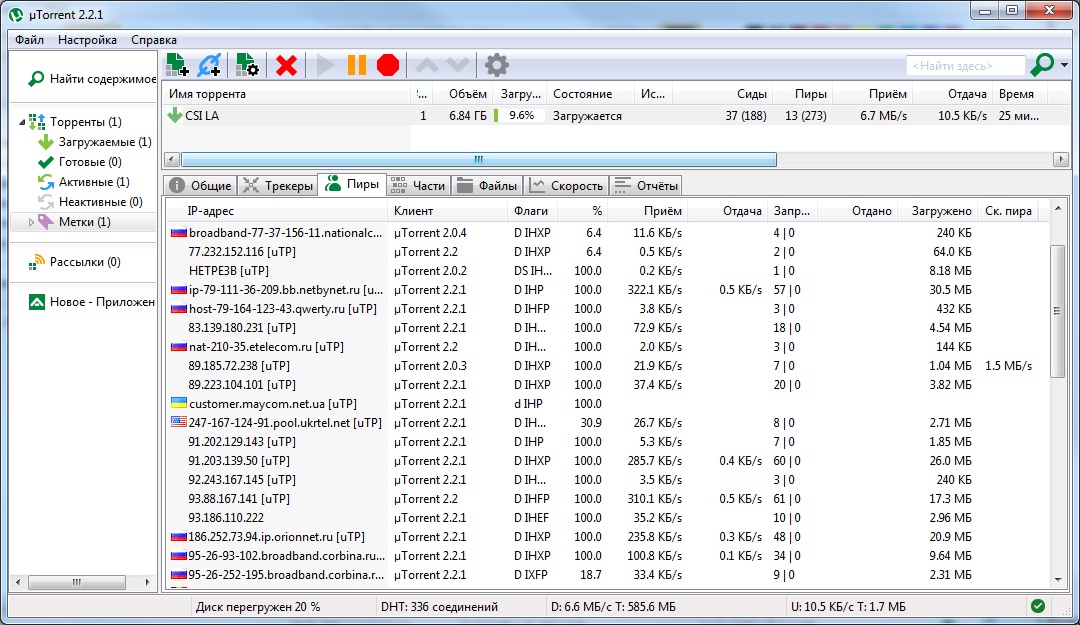Click the Start torrent play icon

point(324,65)
